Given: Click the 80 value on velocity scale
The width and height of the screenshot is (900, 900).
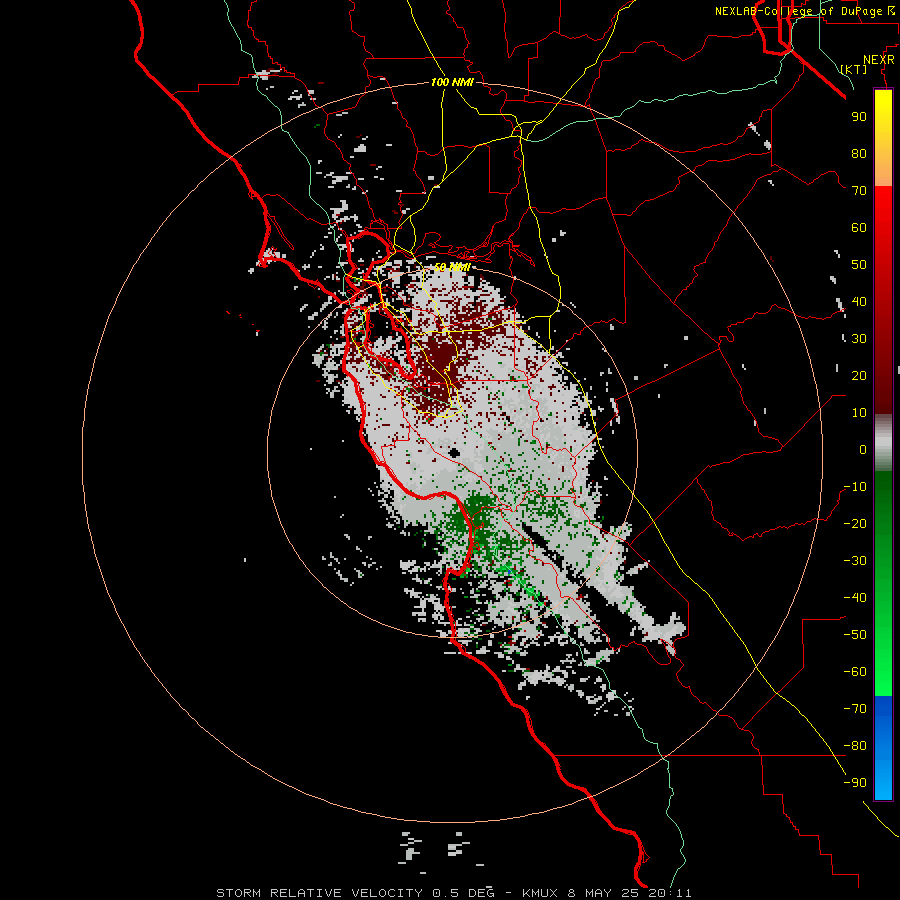Looking at the screenshot, I should tap(859, 153).
